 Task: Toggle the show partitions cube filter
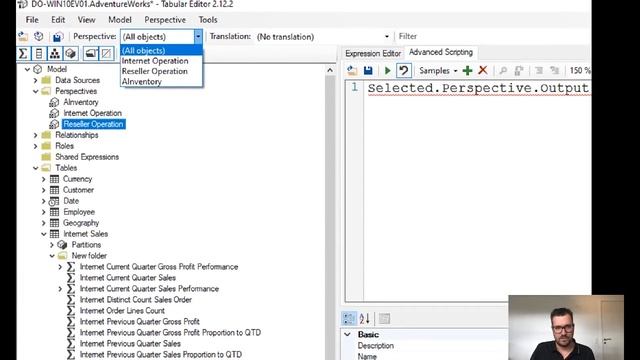(x=70, y=53)
